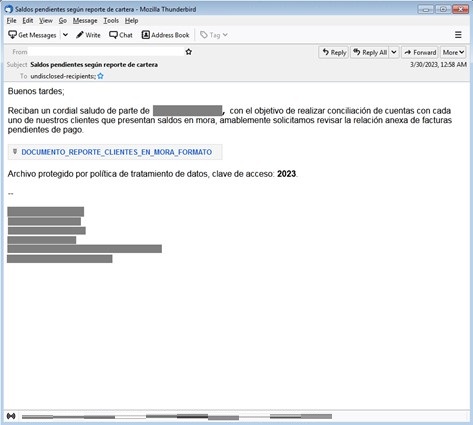Open the Chat toolbar button

(x=121, y=35)
